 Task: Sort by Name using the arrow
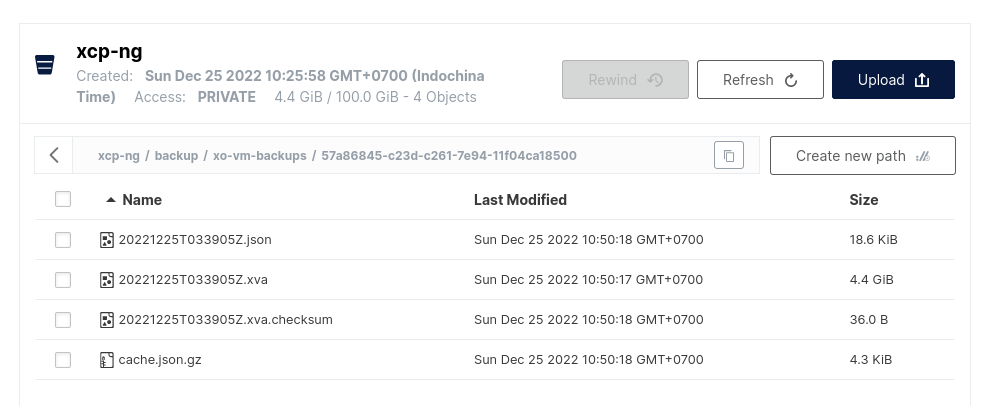tap(110, 200)
